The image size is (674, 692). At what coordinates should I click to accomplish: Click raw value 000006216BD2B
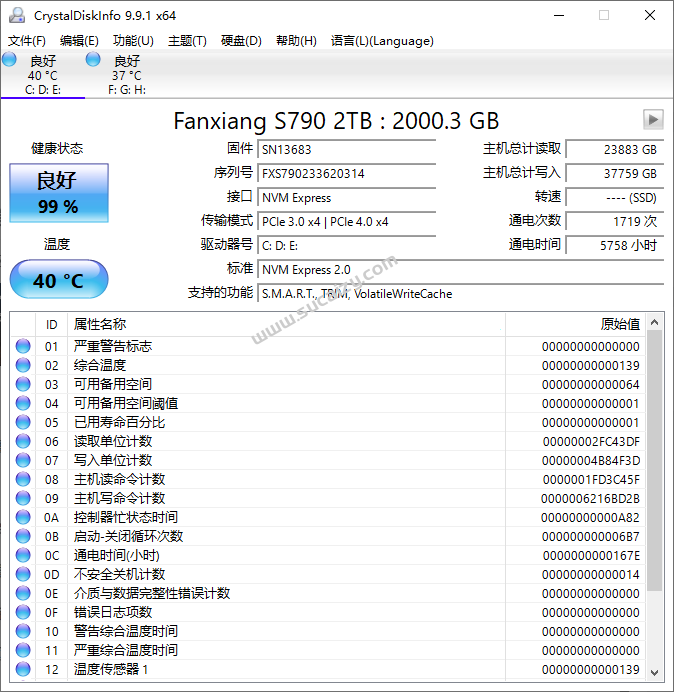pyautogui.click(x=591, y=498)
